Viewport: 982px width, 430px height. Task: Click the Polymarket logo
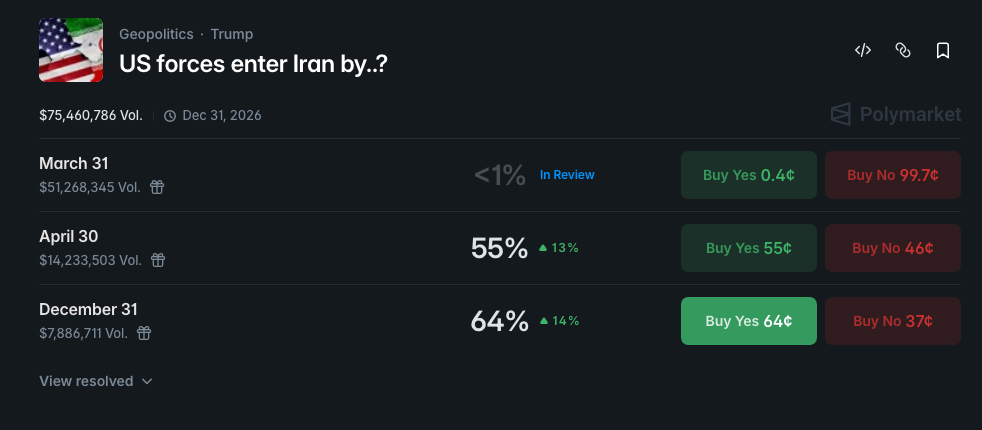point(896,114)
